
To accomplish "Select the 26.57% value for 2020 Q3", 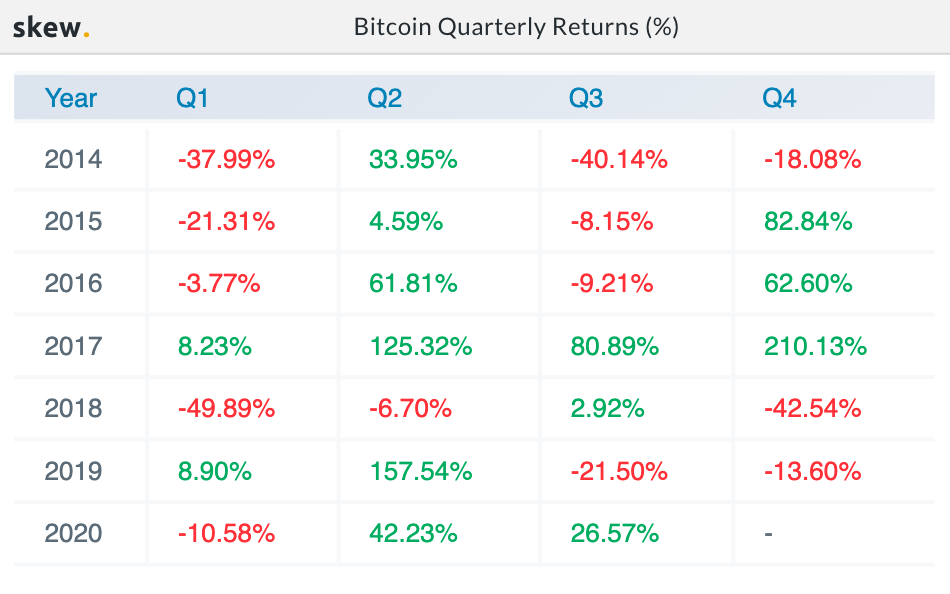I will (x=615, y=534).
